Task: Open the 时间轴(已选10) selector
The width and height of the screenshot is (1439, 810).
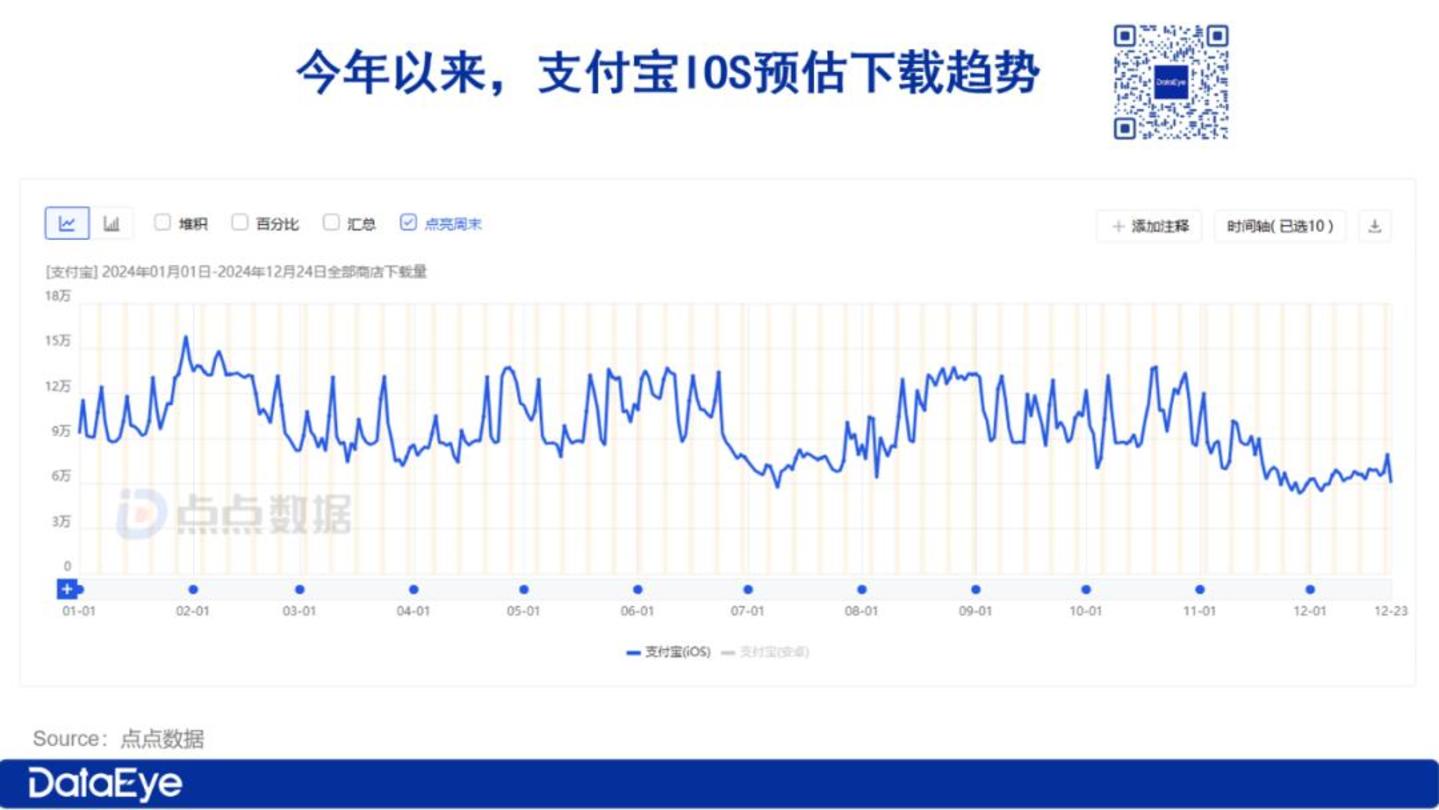Action: point(1280,227)
